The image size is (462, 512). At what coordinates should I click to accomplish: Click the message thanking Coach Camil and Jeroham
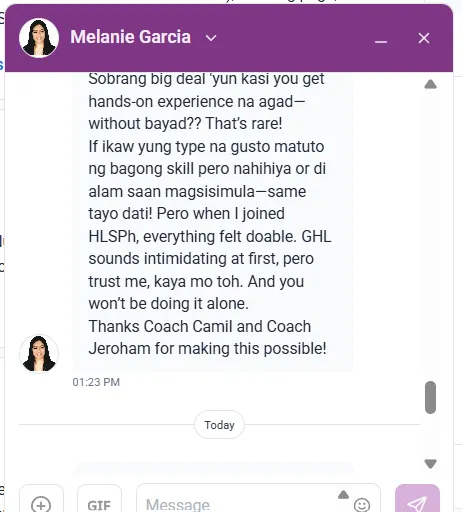[x=207, y=337]
